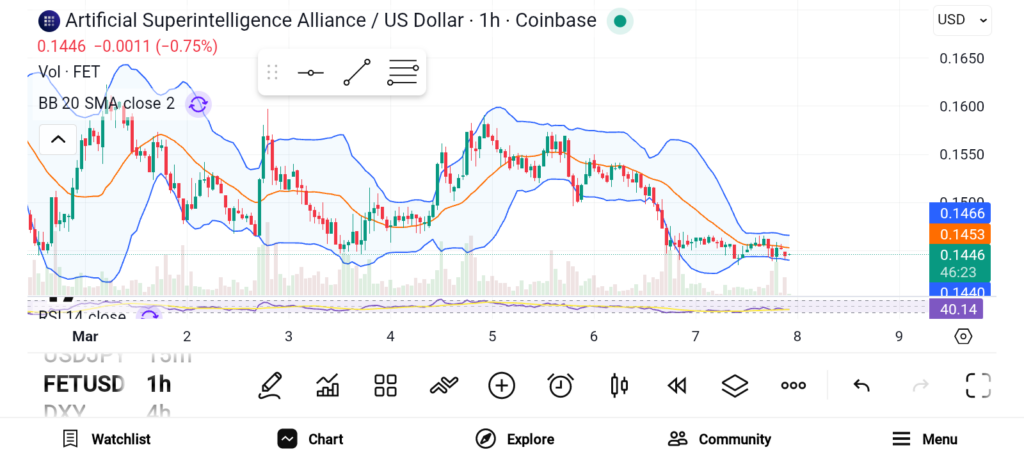Toggle fullscreen mode

pyautogui.click(x=977, y=385)
